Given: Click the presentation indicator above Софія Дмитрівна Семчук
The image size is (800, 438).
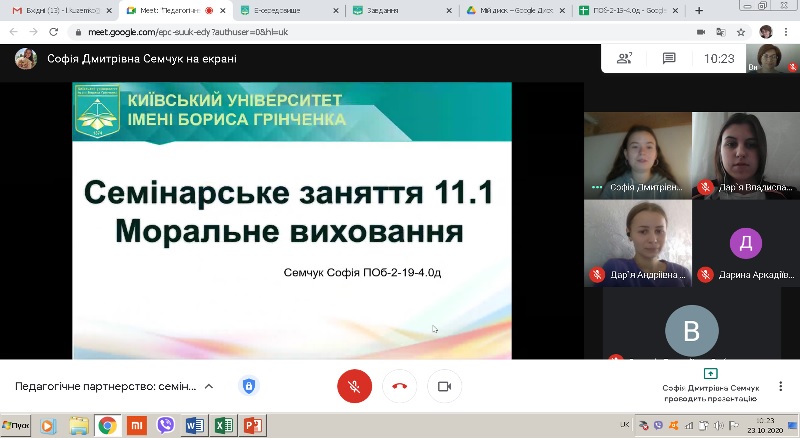Looking at the screenshot, I should pyautogui.click(x=710, y=374).
